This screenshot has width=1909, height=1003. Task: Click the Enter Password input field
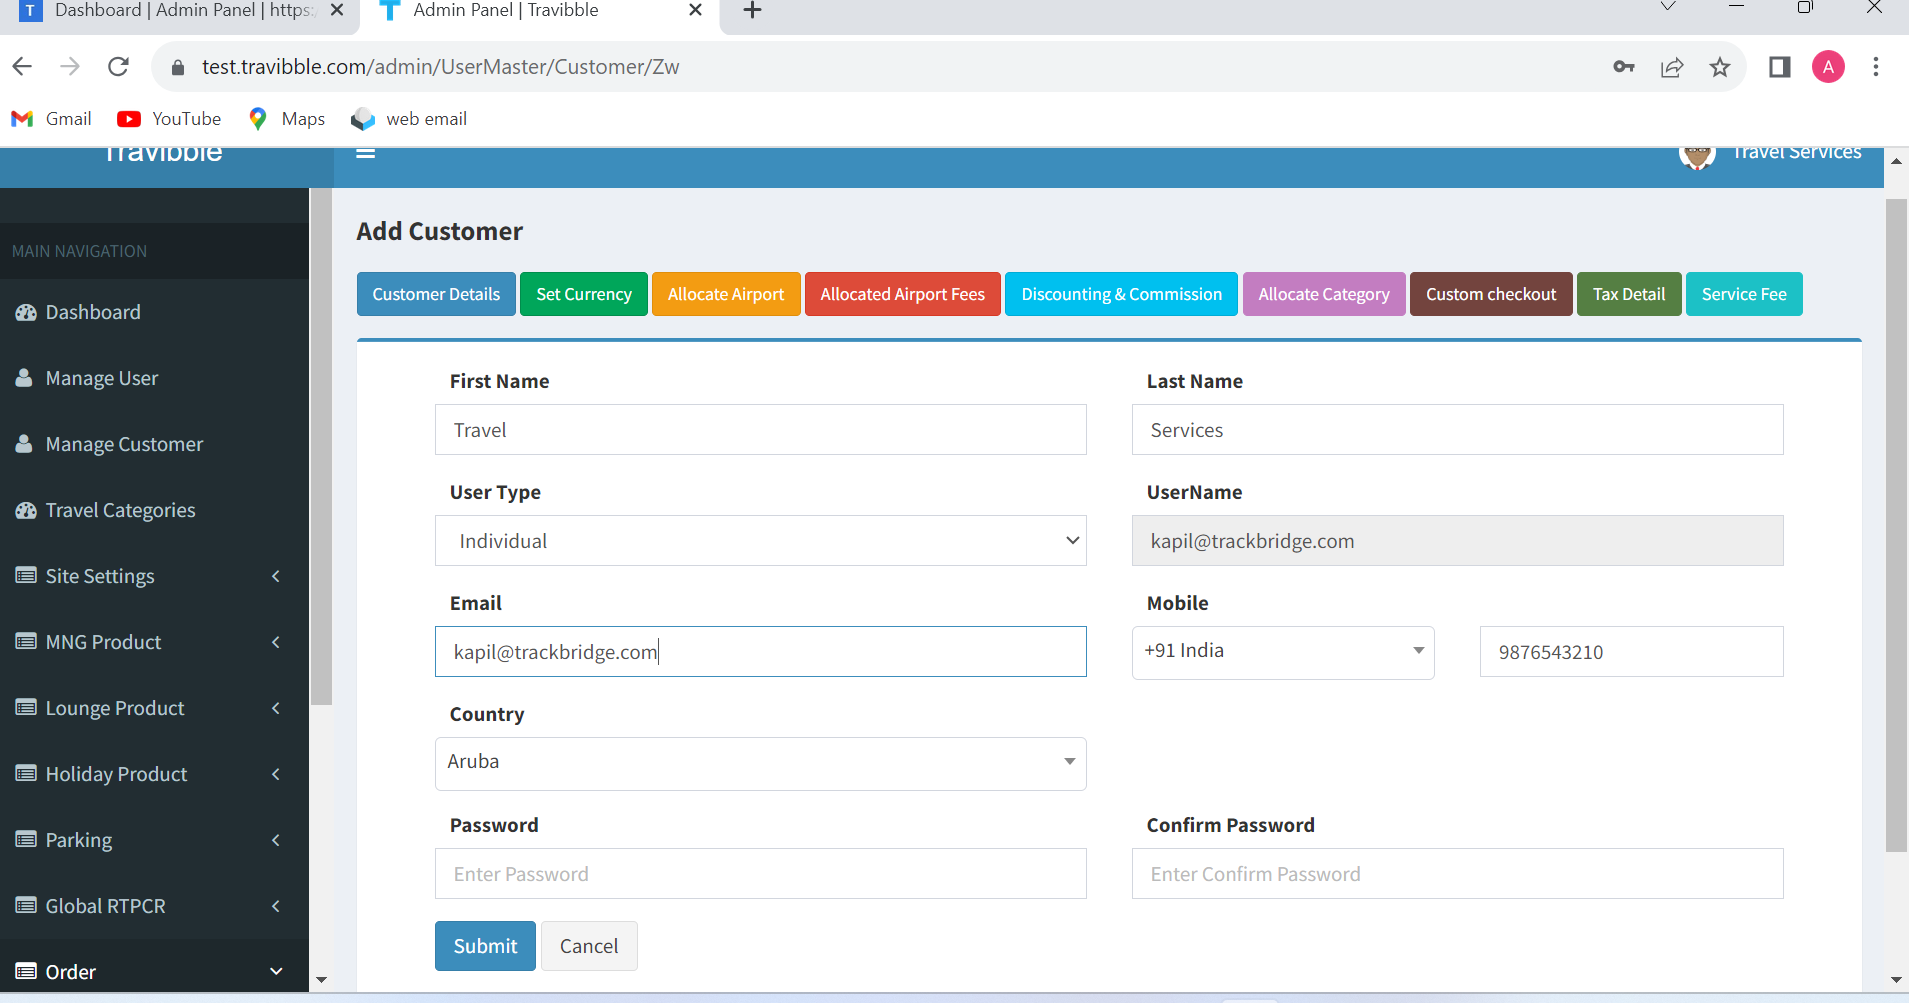tap(760, 874)
